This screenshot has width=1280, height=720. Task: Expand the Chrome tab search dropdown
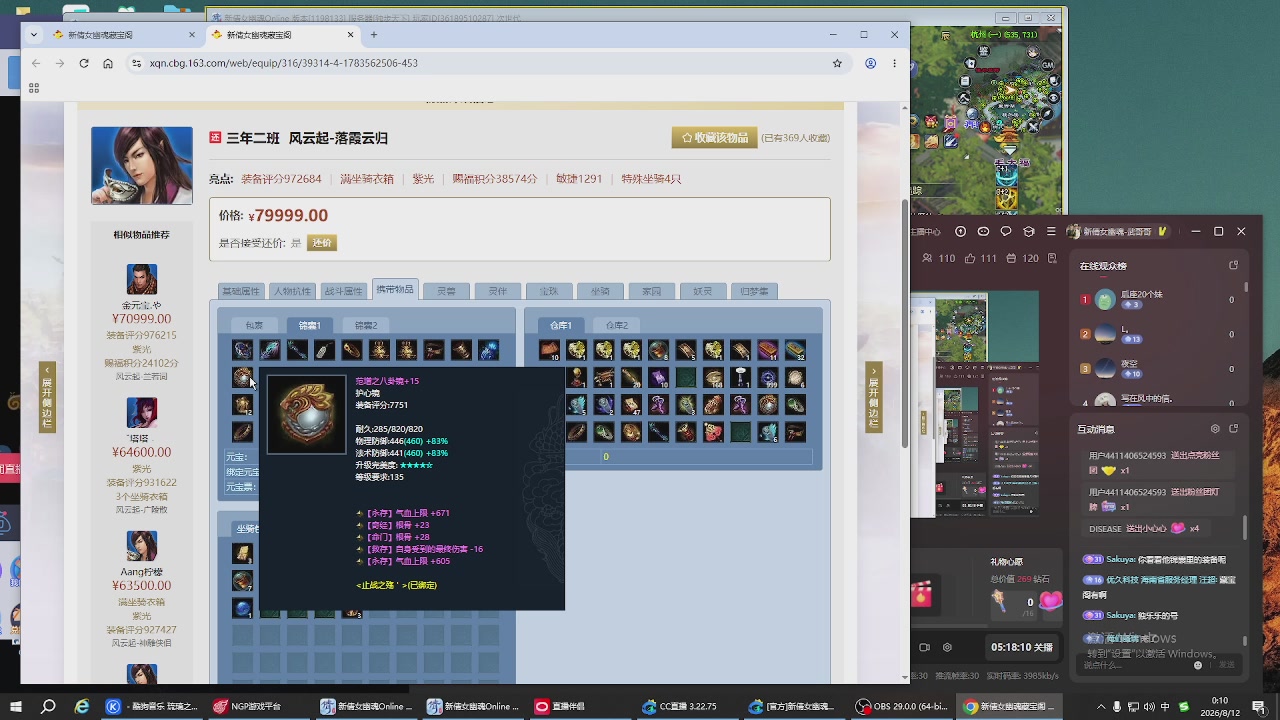pyautogui.click(x=35, y=35)
